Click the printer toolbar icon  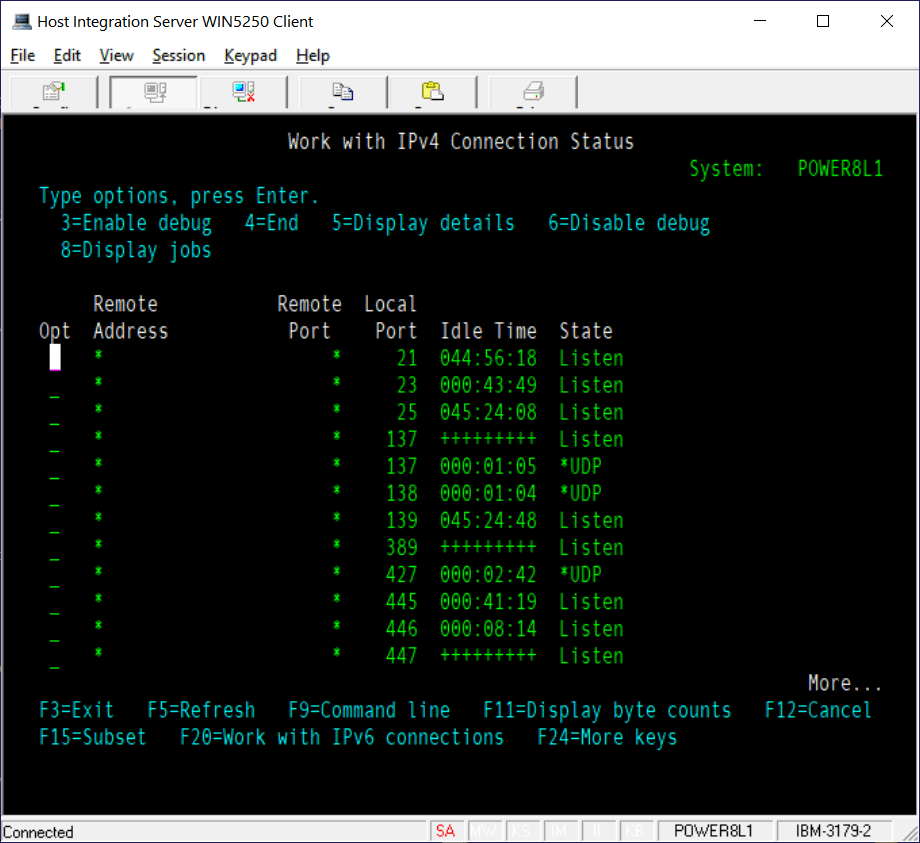point(532,92)
